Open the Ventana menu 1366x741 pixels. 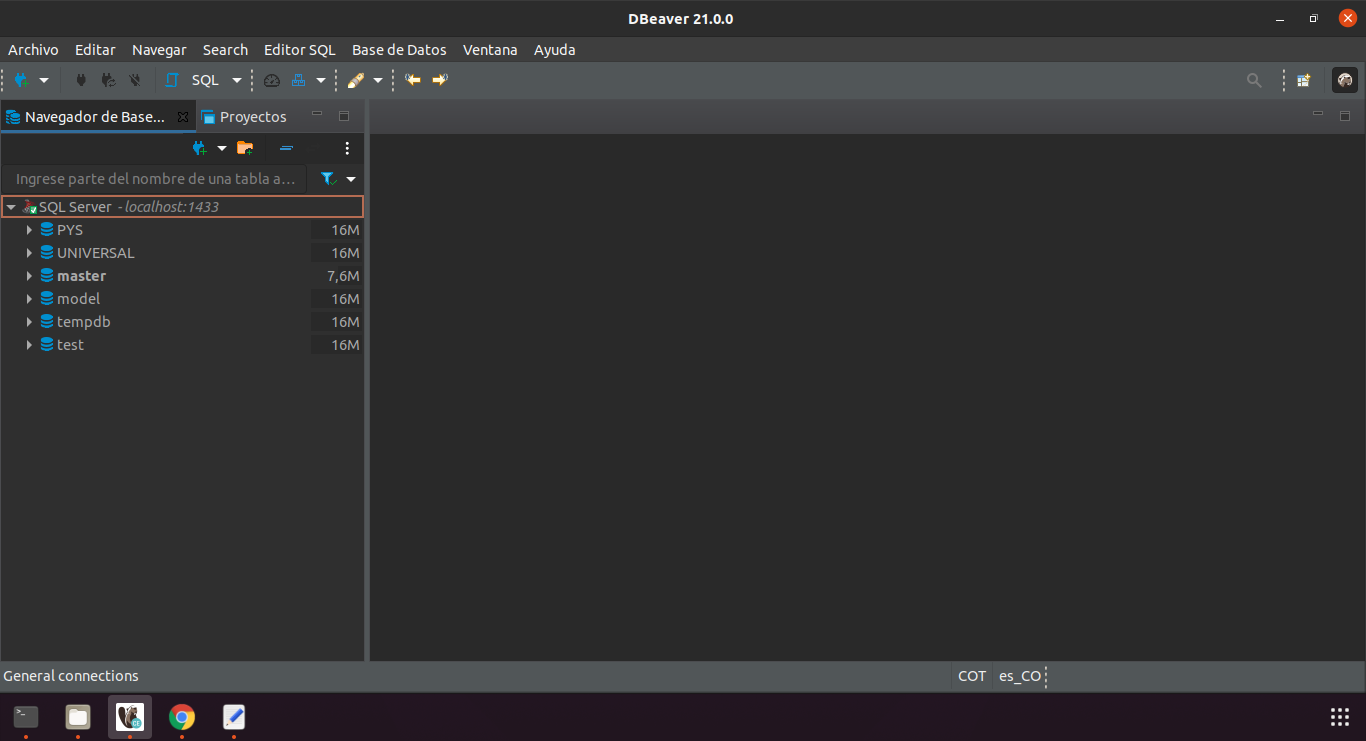(x=490, y=50)
